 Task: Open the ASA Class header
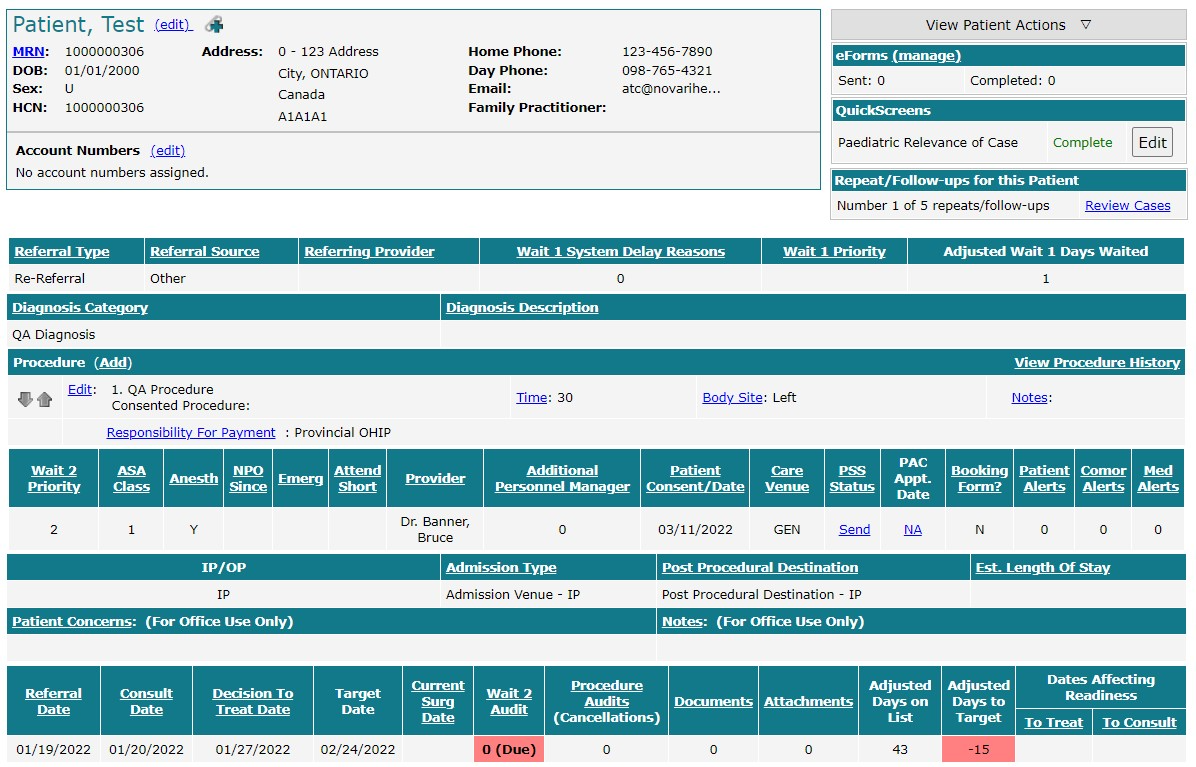click(131, 479)
